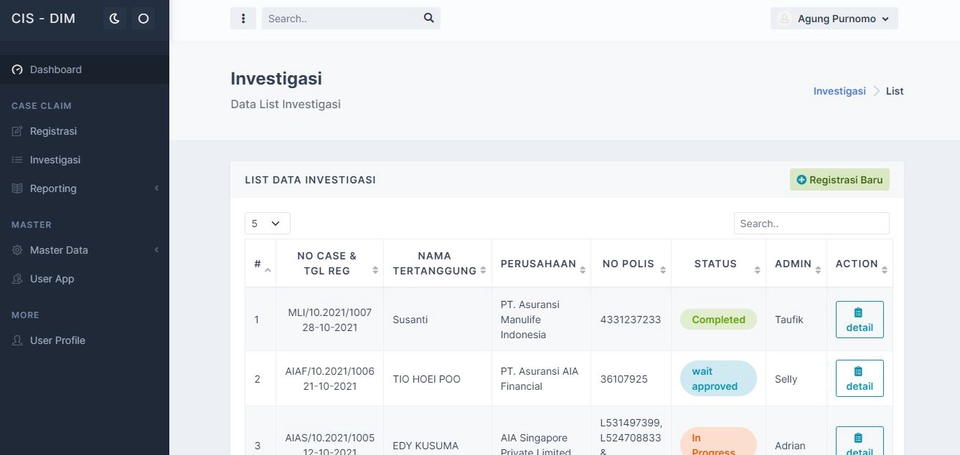Sort by No Case & Tgl Reg column
This screenshot has height=455, width=960.
click(329, 264)
